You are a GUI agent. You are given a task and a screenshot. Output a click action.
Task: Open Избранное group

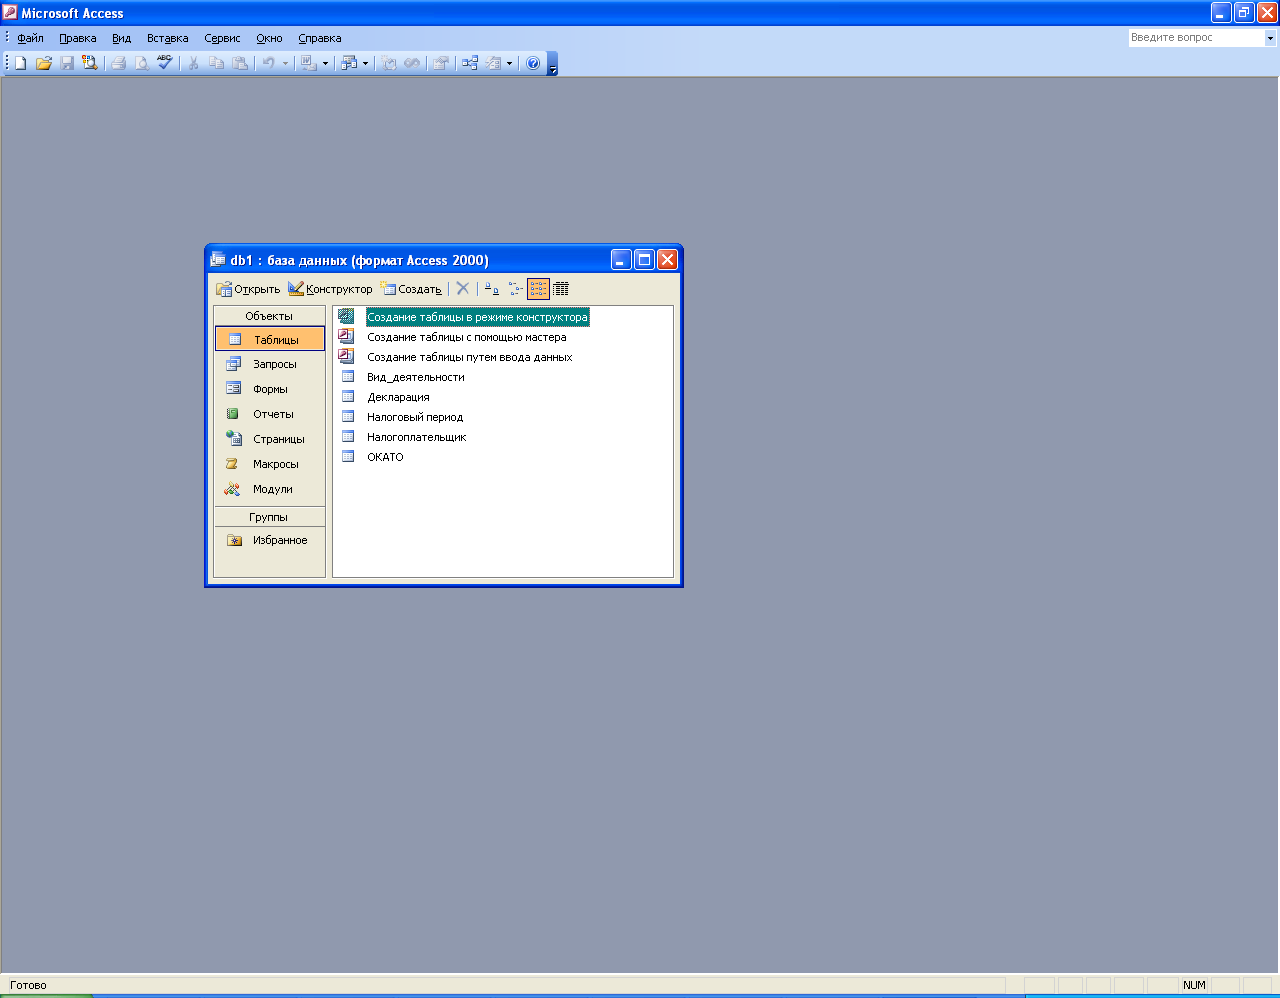270,540
